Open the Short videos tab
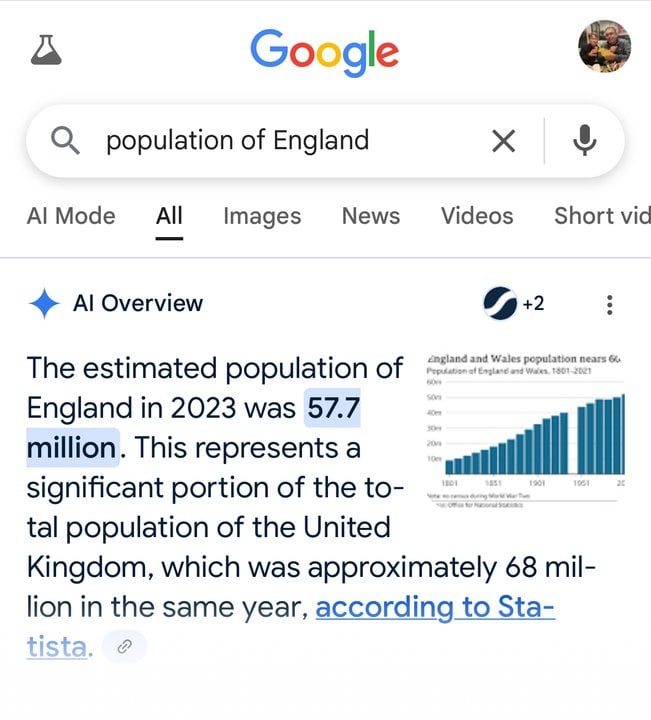Image resolution: width=651 pixels, height=720 pixels. click(602, 216)
